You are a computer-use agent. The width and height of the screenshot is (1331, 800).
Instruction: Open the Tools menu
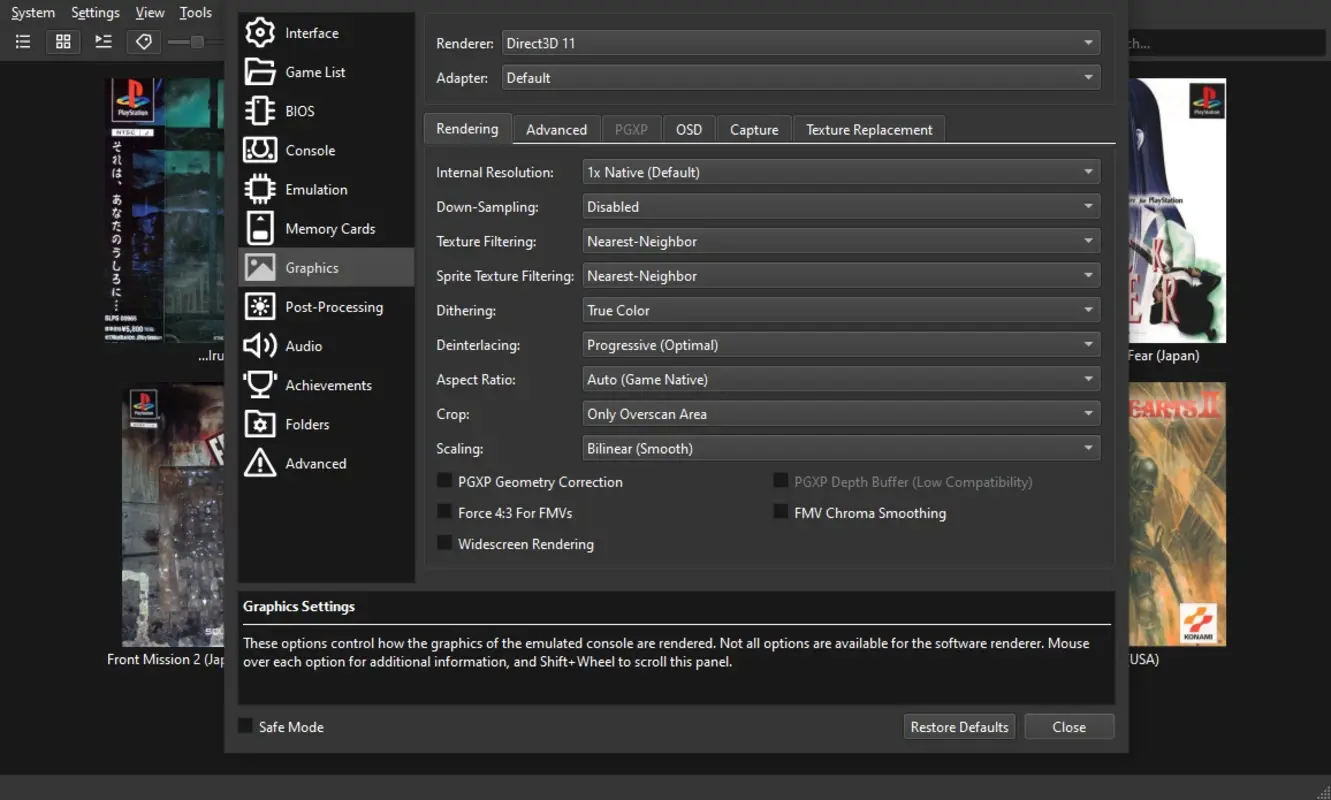pyautogui.click(x=195, y=12)
